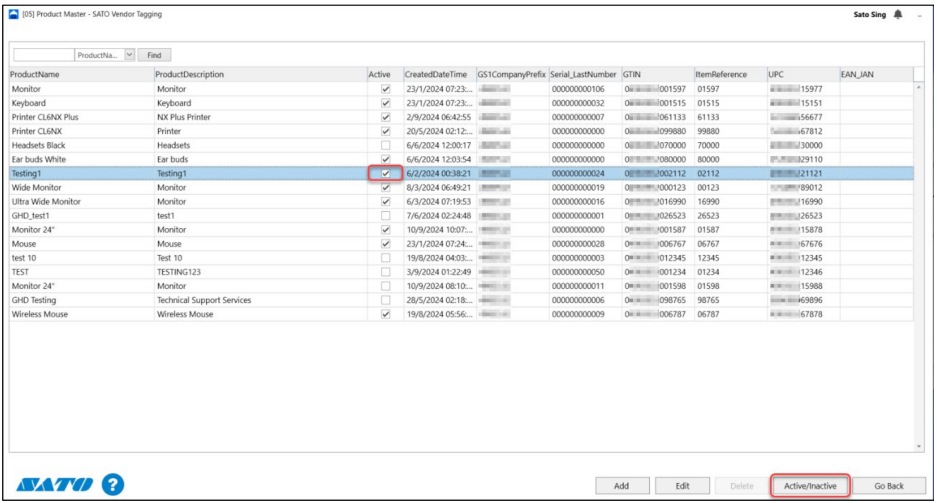Click the Add button
This screenshot has width=937, height=503.
point(620,486)
